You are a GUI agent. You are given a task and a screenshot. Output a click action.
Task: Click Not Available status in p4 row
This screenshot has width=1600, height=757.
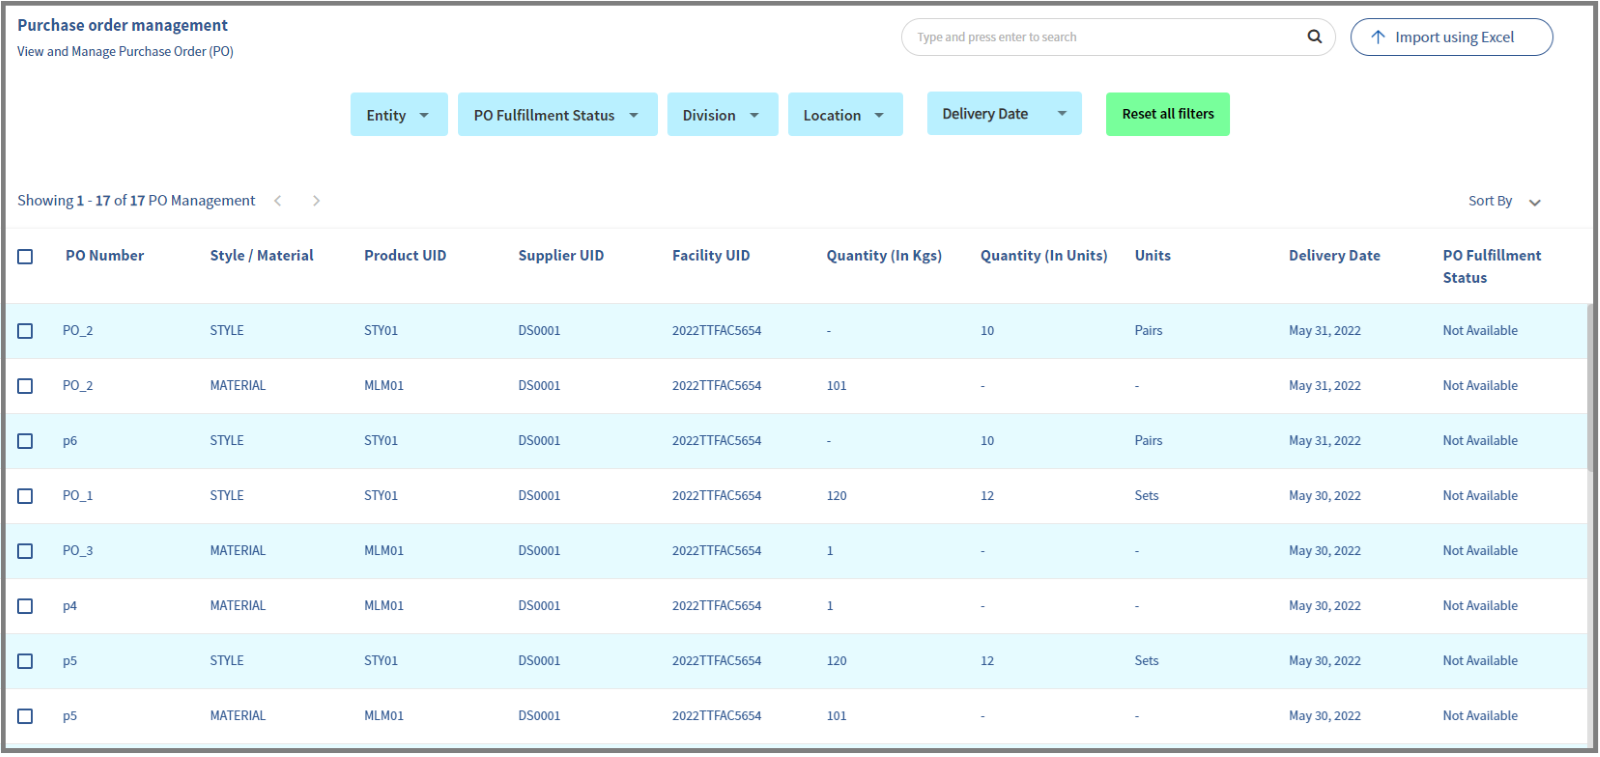1480,606
